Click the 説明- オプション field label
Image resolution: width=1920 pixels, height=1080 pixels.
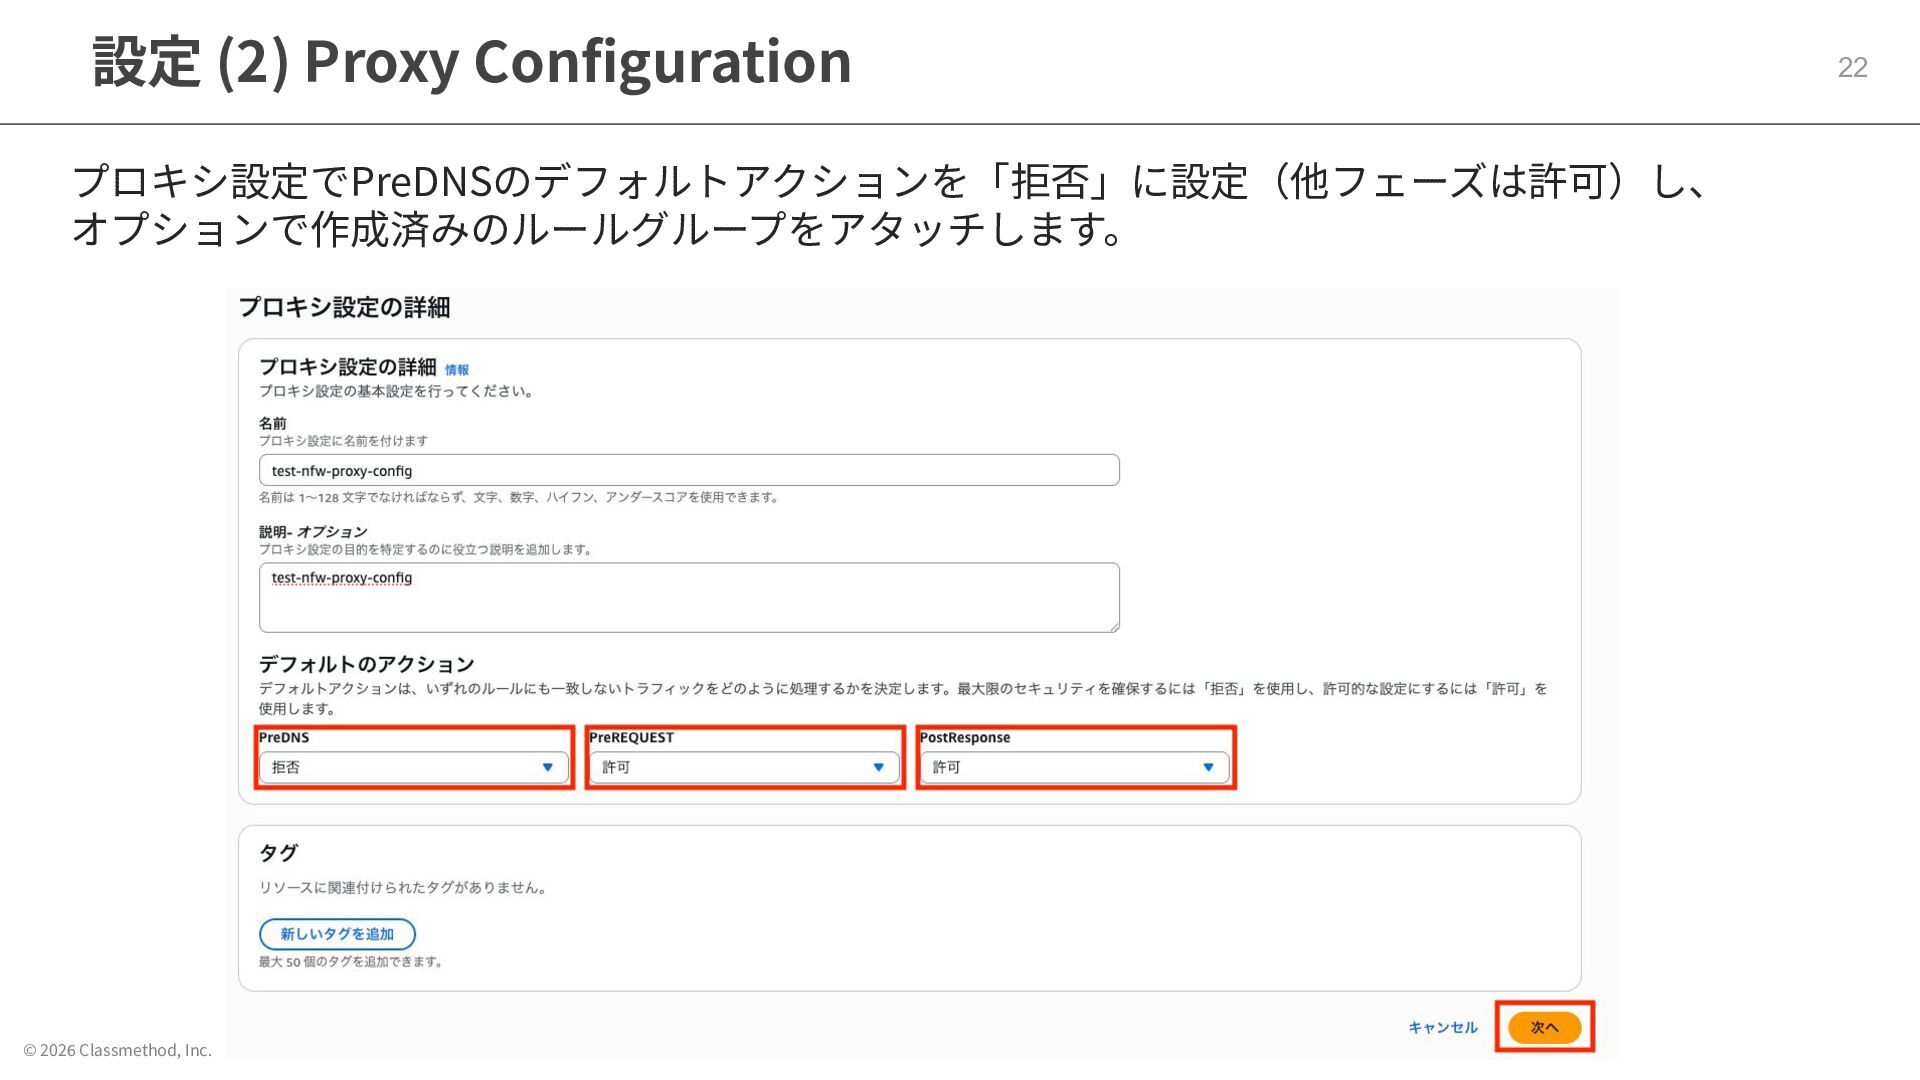[313, 532]
